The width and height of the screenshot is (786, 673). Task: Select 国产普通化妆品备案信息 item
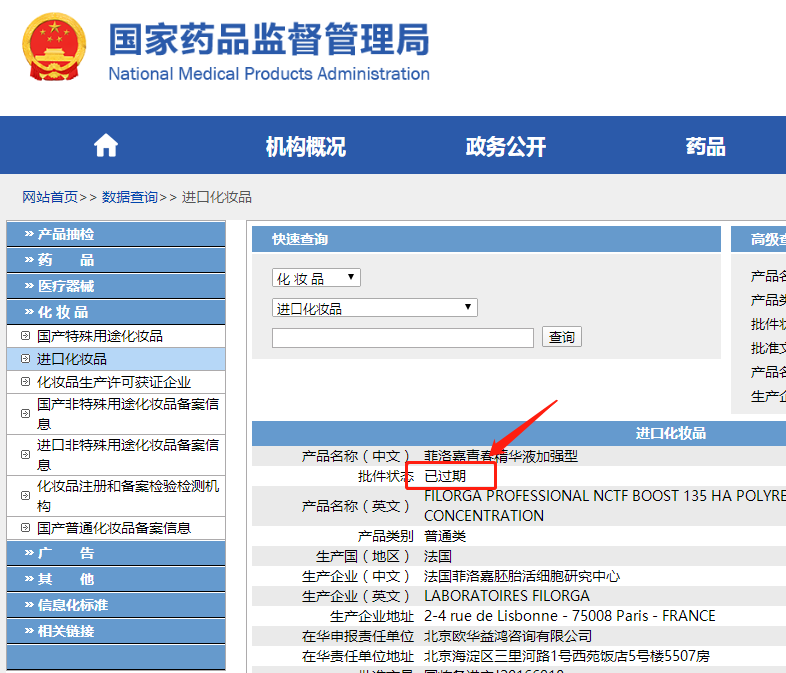[x=114, y=528]
